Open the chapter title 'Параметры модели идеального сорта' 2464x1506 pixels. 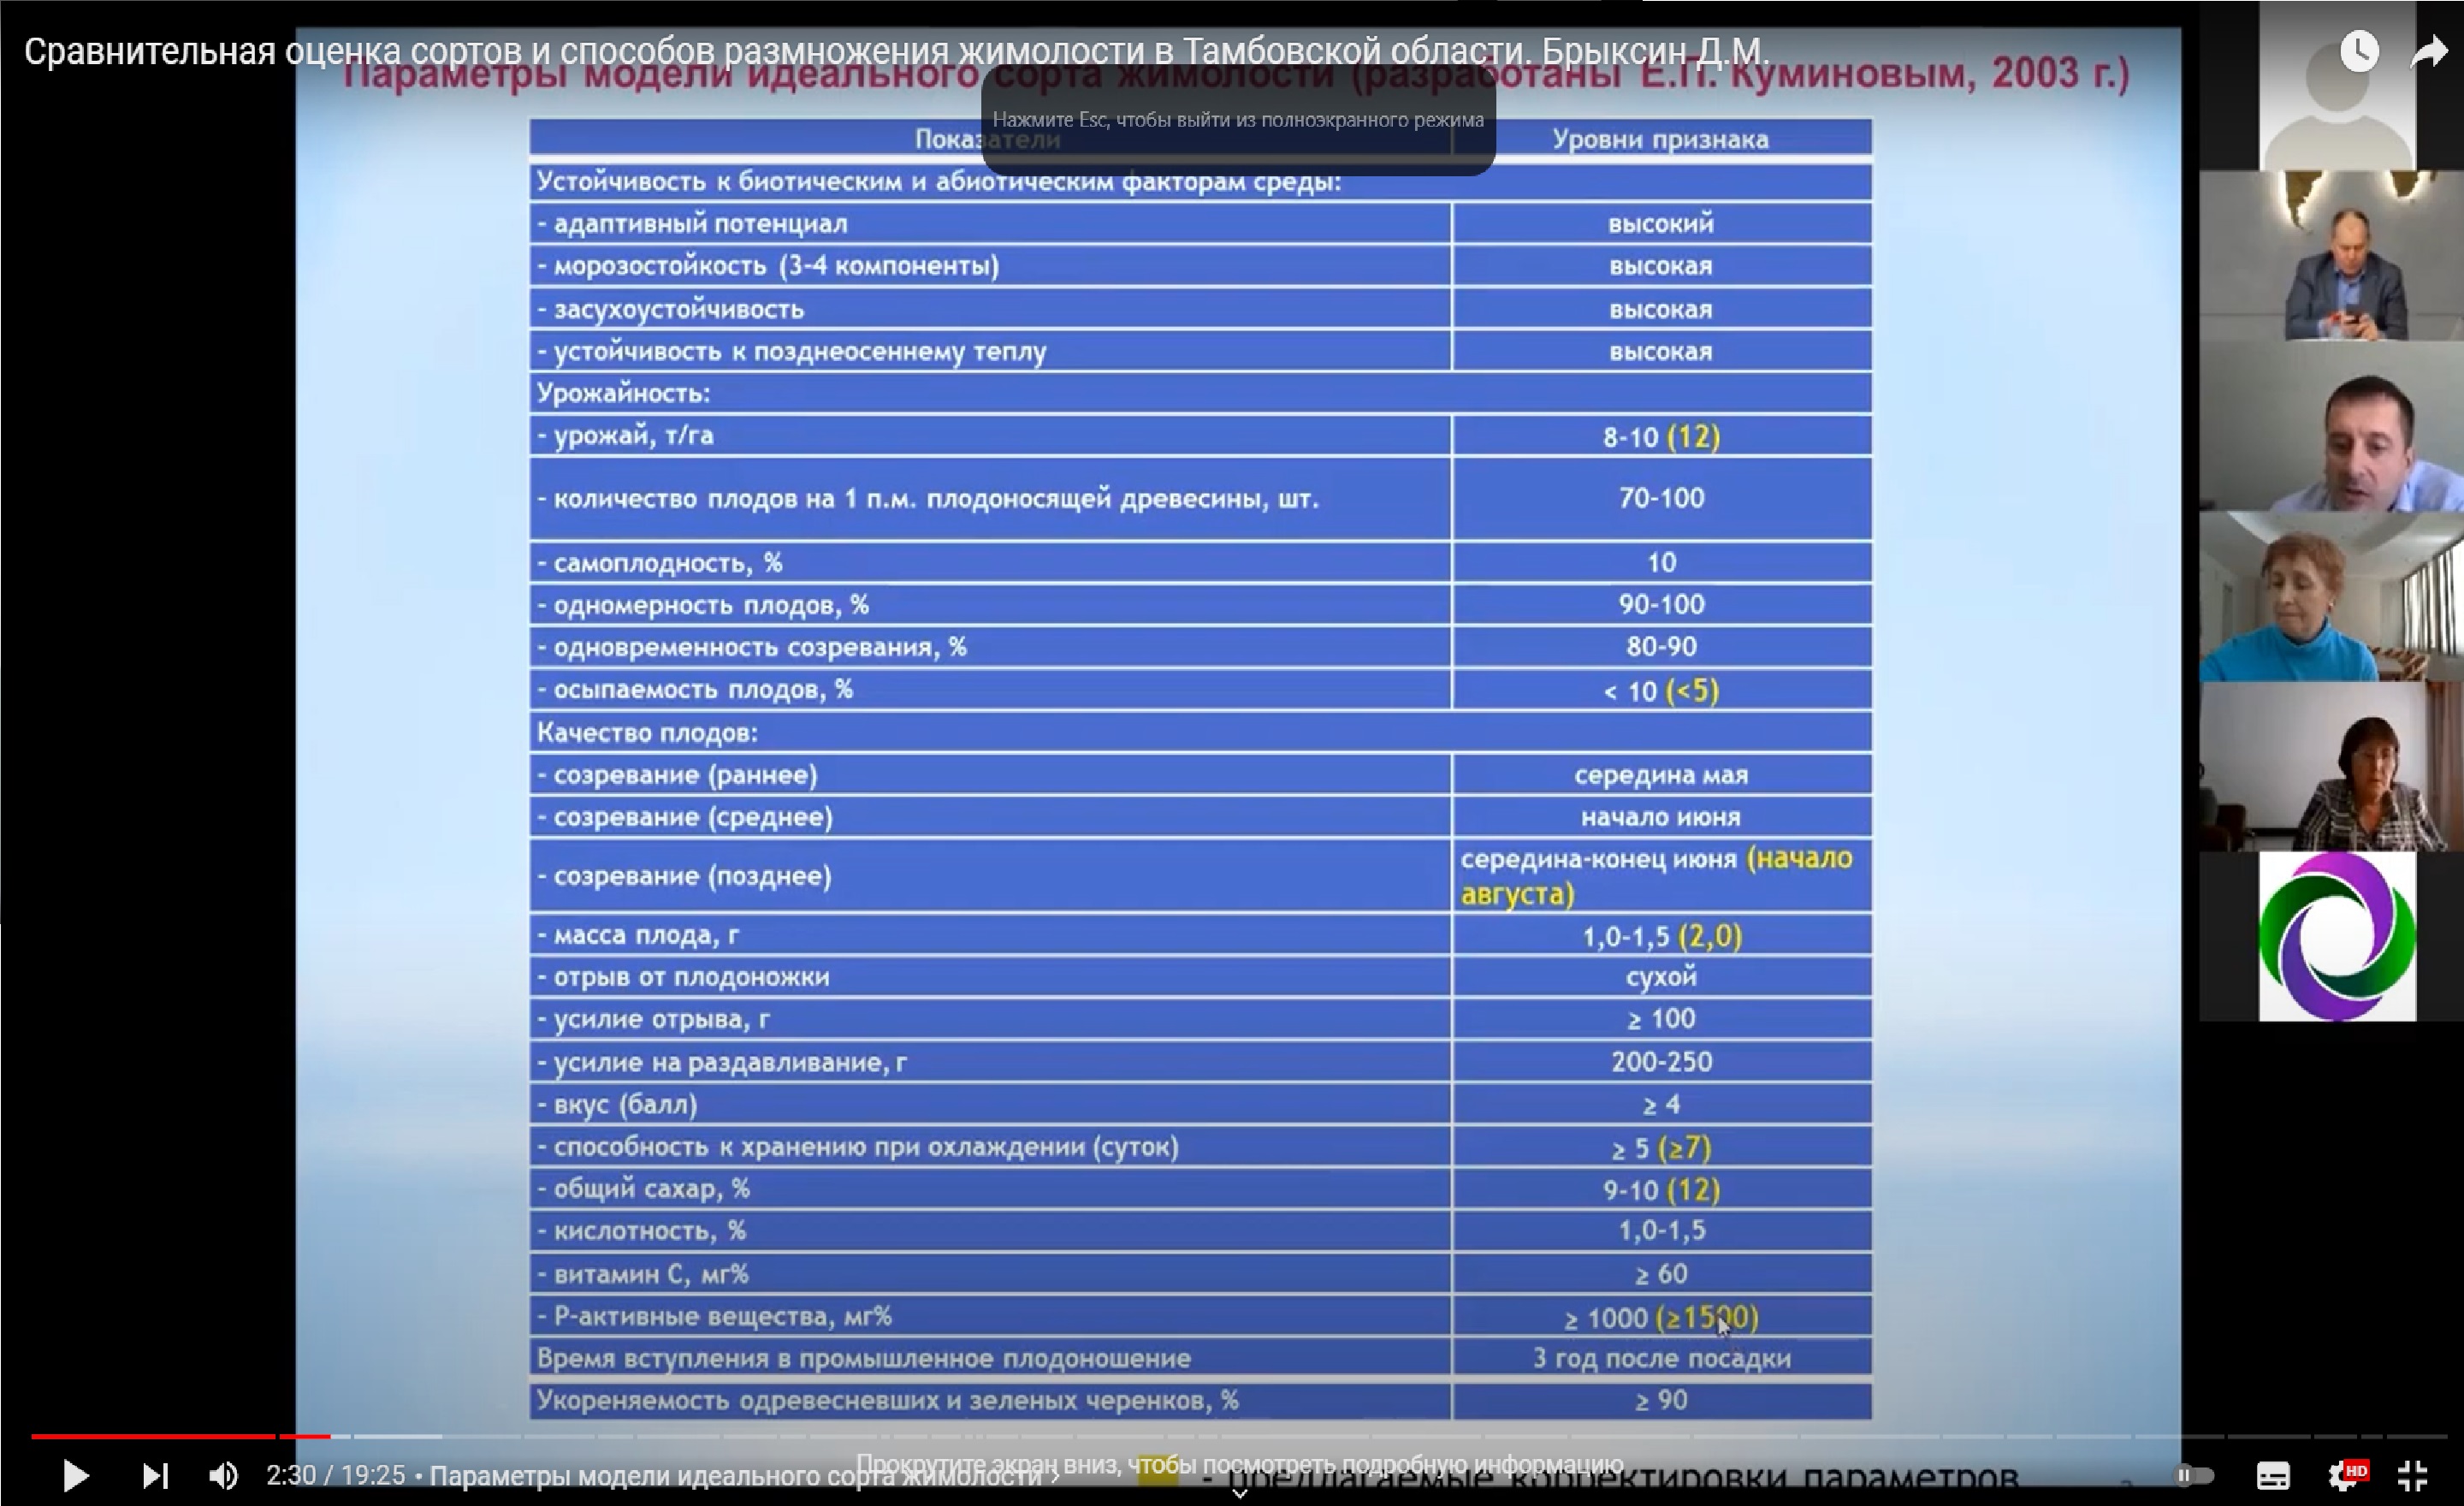740,1476
